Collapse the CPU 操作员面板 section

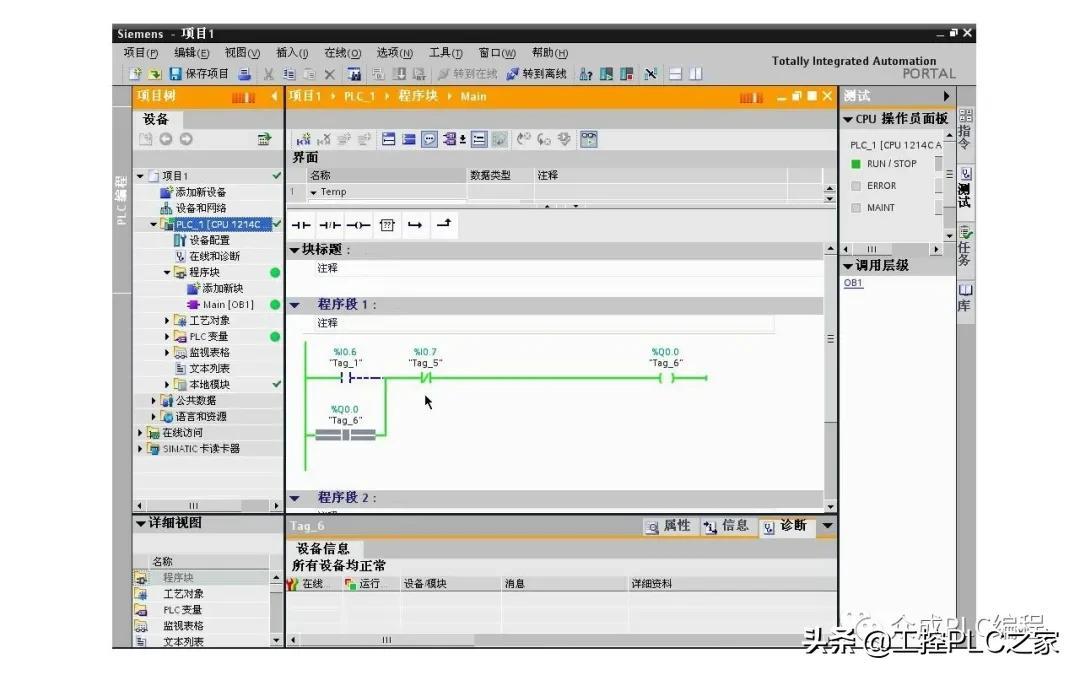click(x=848, y=119)
